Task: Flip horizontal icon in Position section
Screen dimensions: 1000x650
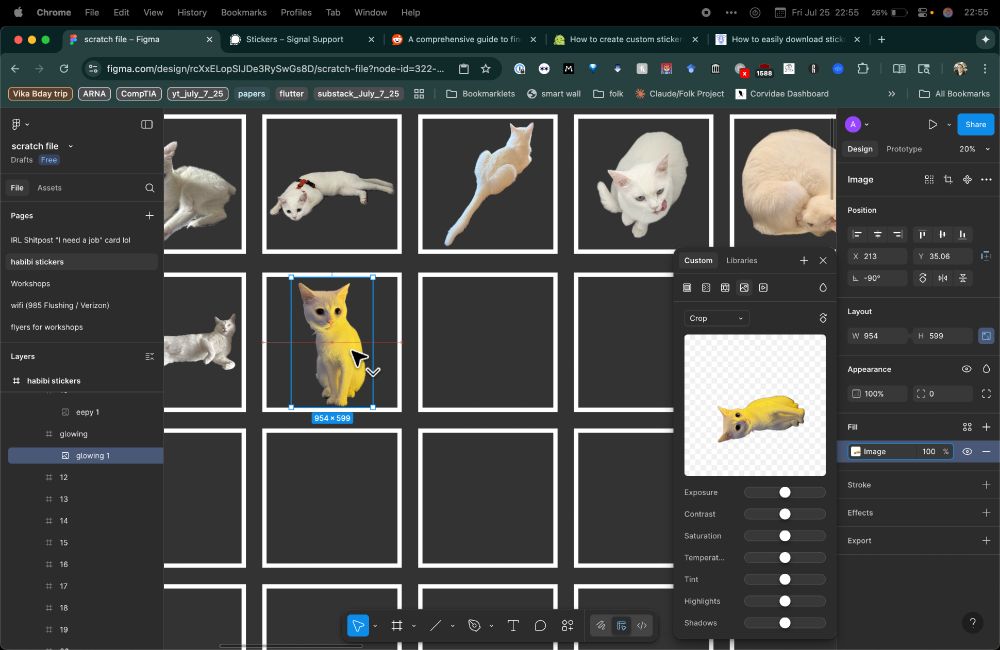Action: tap(943, 278)
